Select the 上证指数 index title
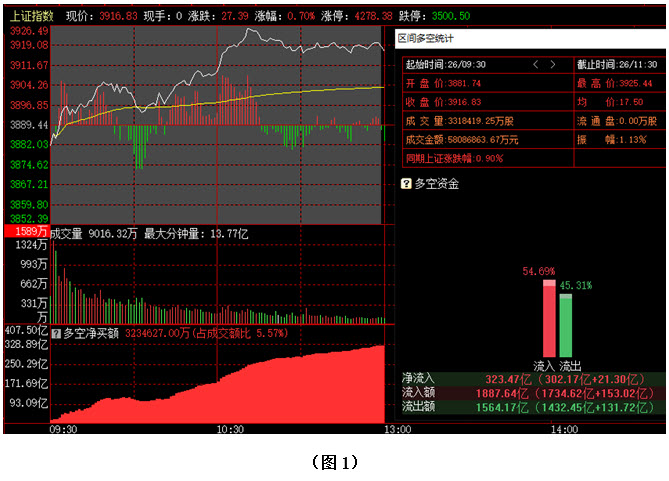This screenshot has width=669, height=481. tap(32, 16)
